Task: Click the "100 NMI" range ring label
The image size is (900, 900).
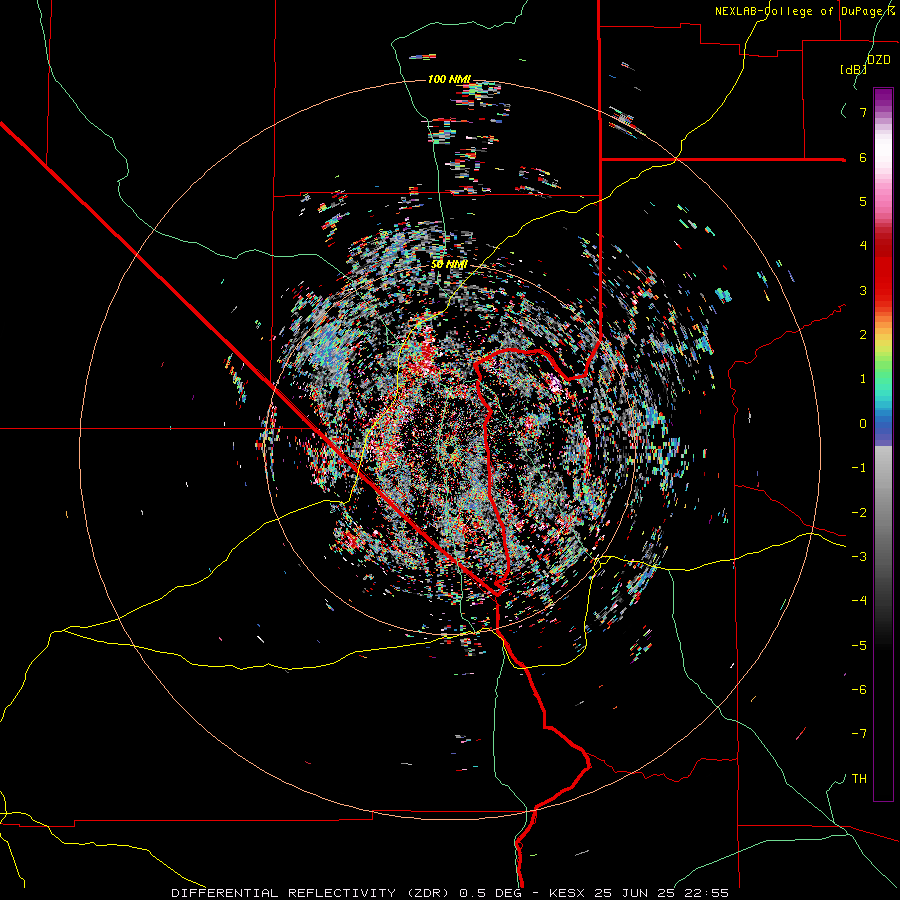Action: (449, 79)
